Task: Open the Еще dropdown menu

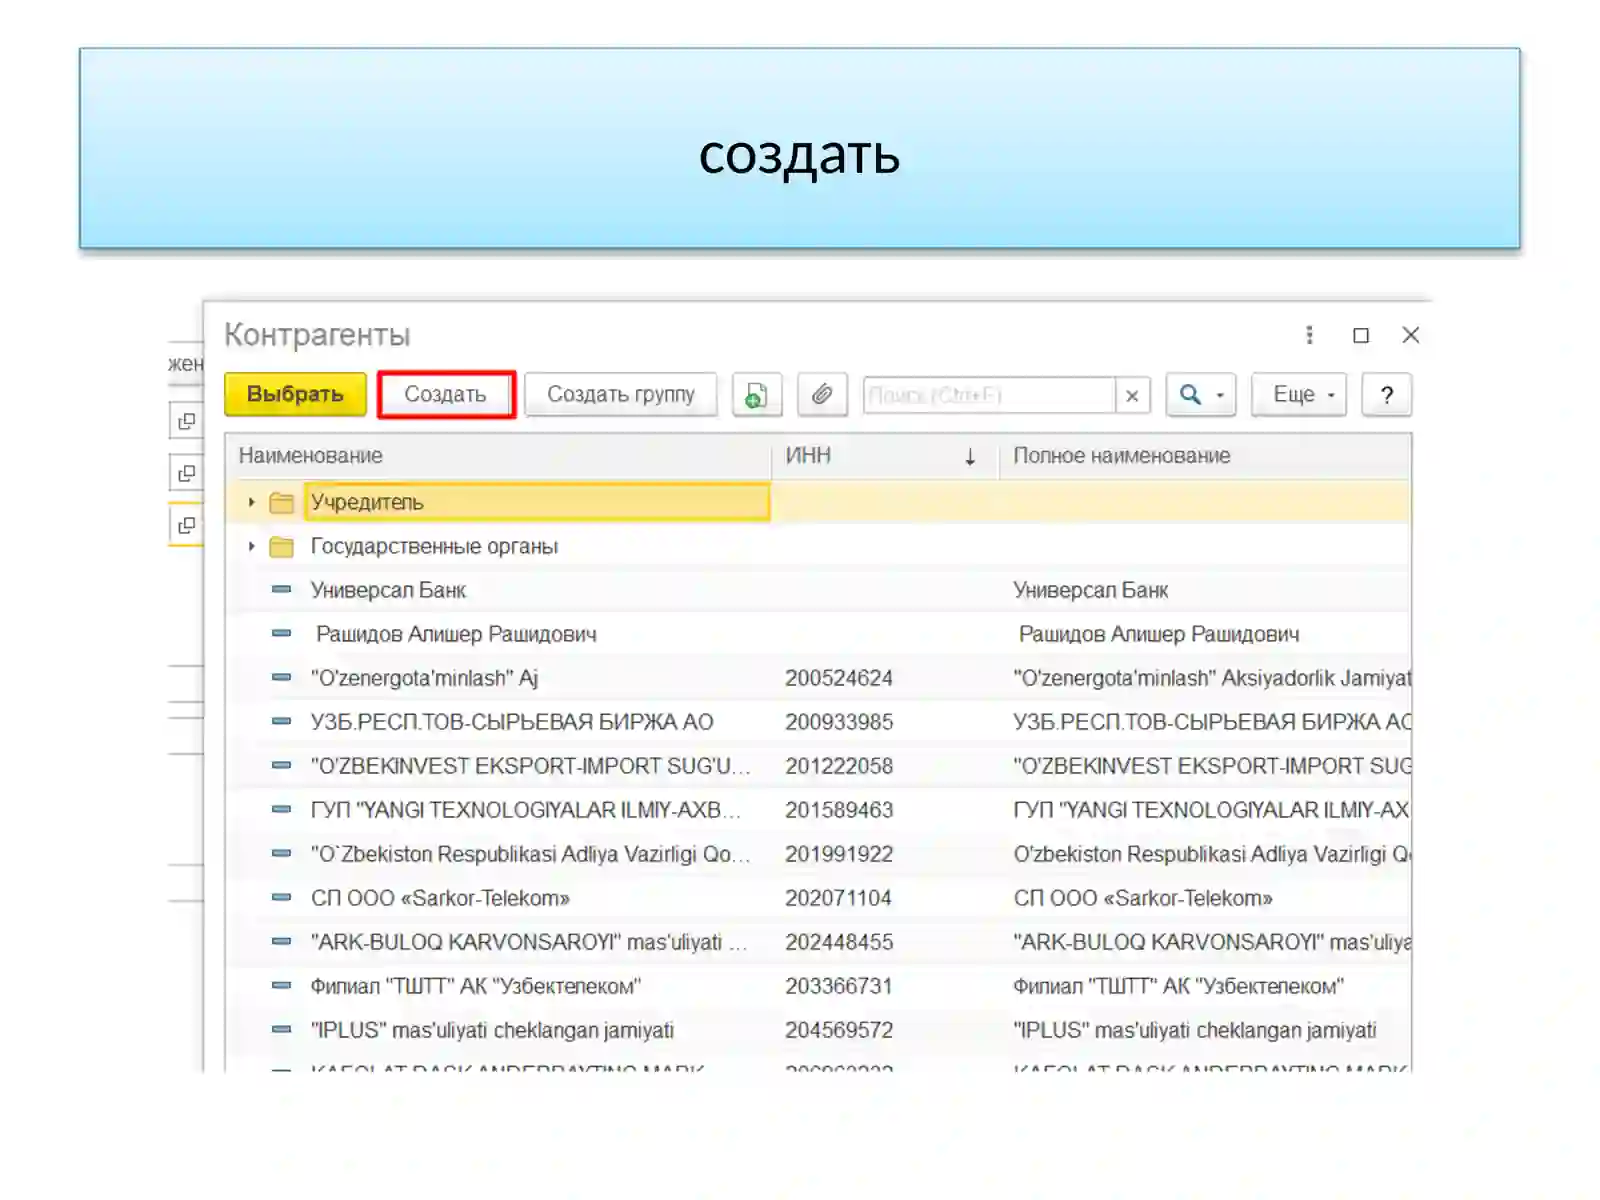Action: tap(1299, 395)
